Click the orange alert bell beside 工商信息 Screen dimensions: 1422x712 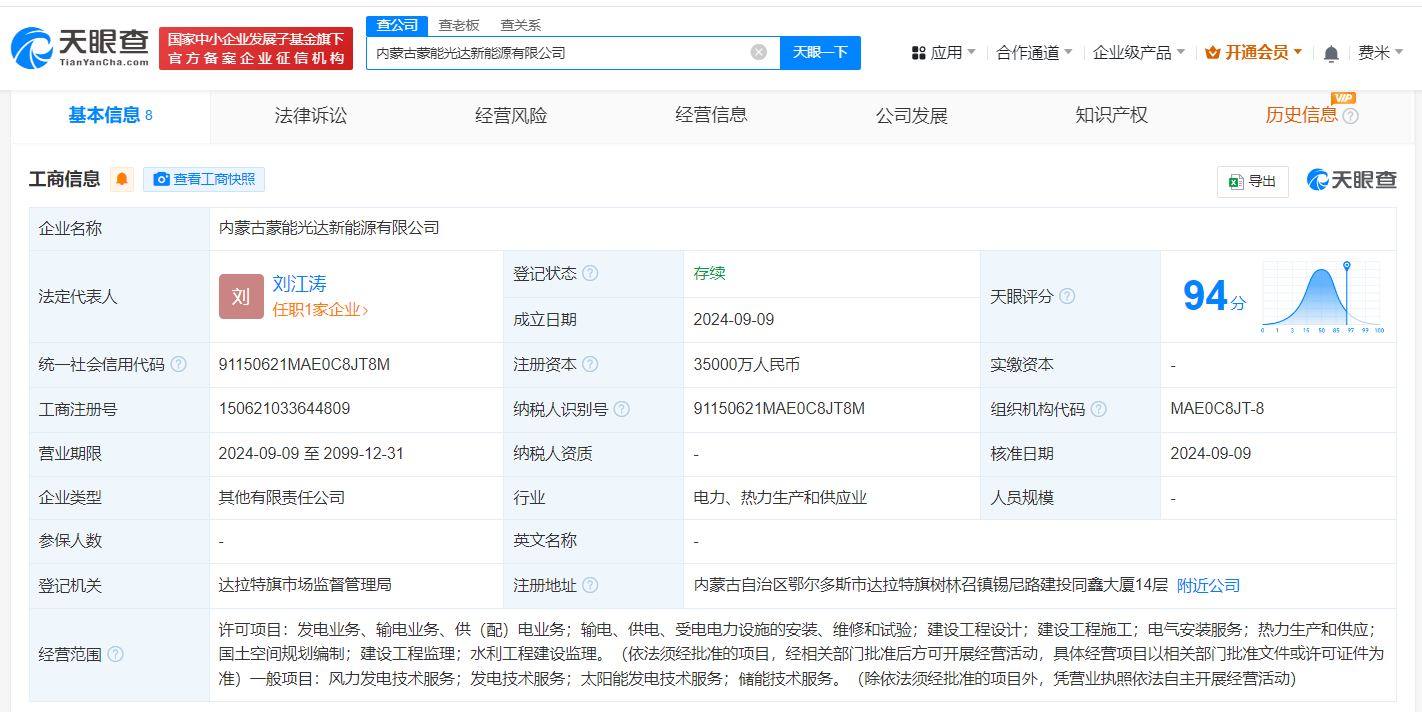(122, 179)
